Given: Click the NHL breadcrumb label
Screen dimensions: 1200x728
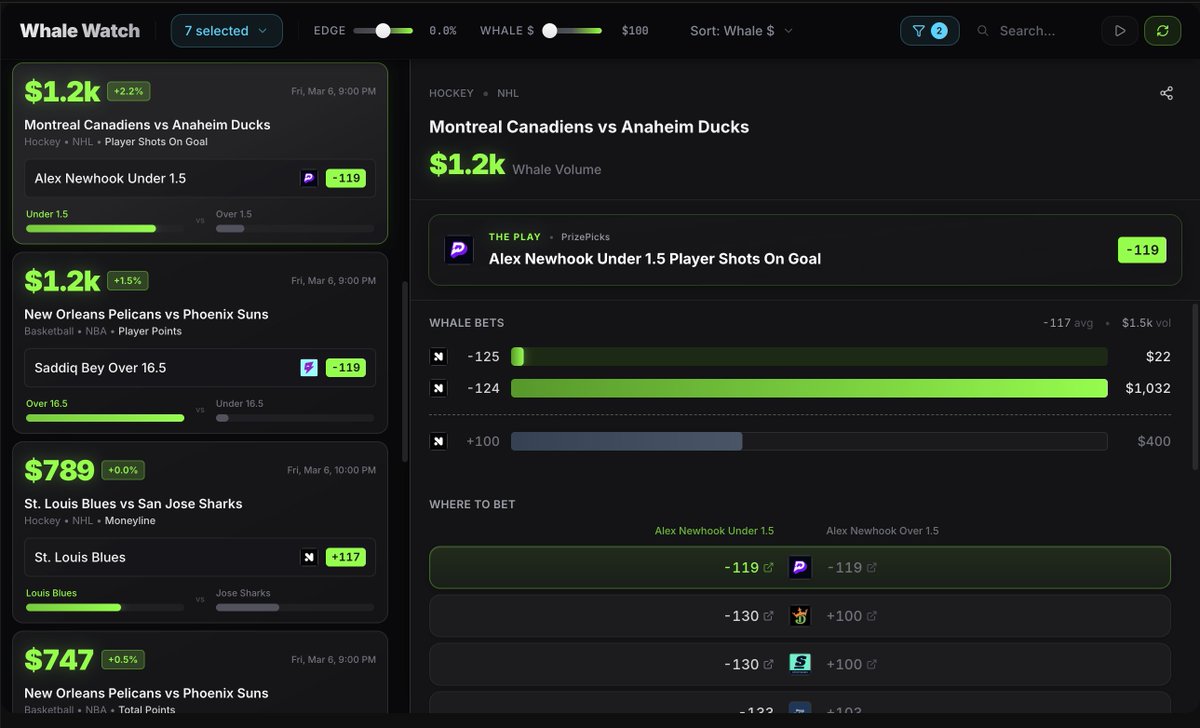Looking at the screenshot, I should coord(508,93).
